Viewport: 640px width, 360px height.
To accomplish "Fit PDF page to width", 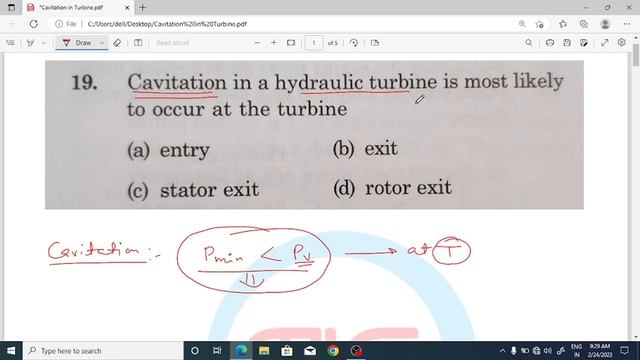I will tap(291, 42).
